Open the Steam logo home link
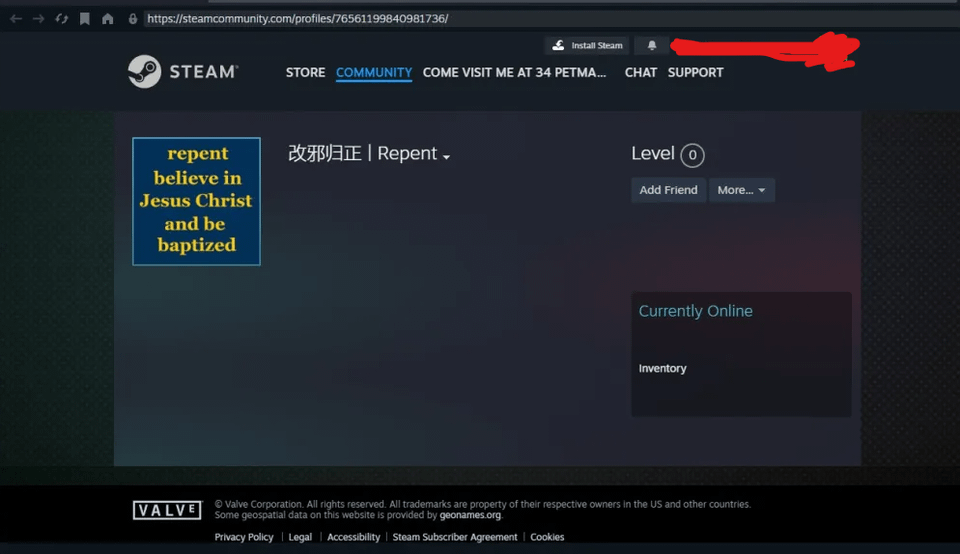This screenshot has height=554, width=960. 183,72
